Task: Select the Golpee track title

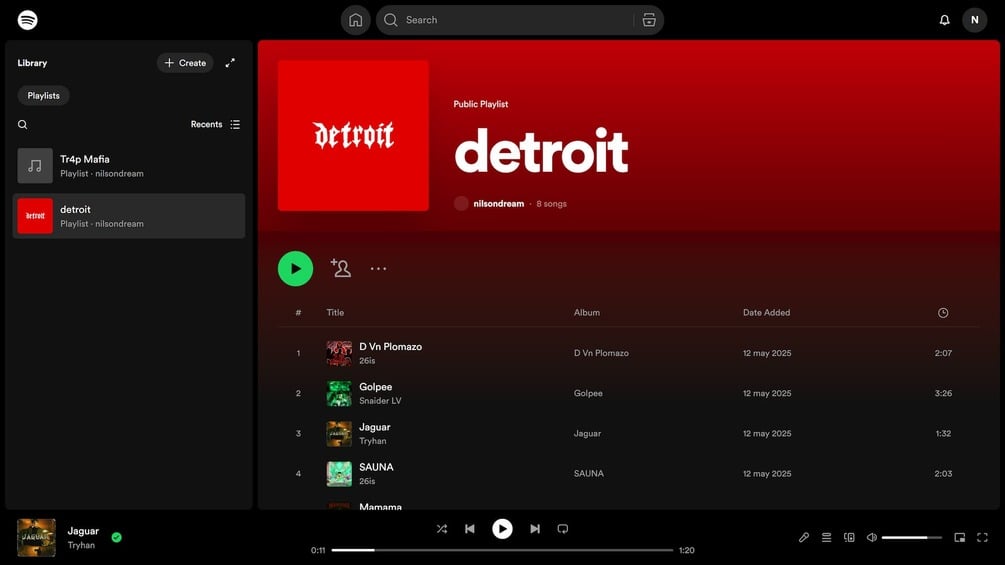Action: point(376,387)
